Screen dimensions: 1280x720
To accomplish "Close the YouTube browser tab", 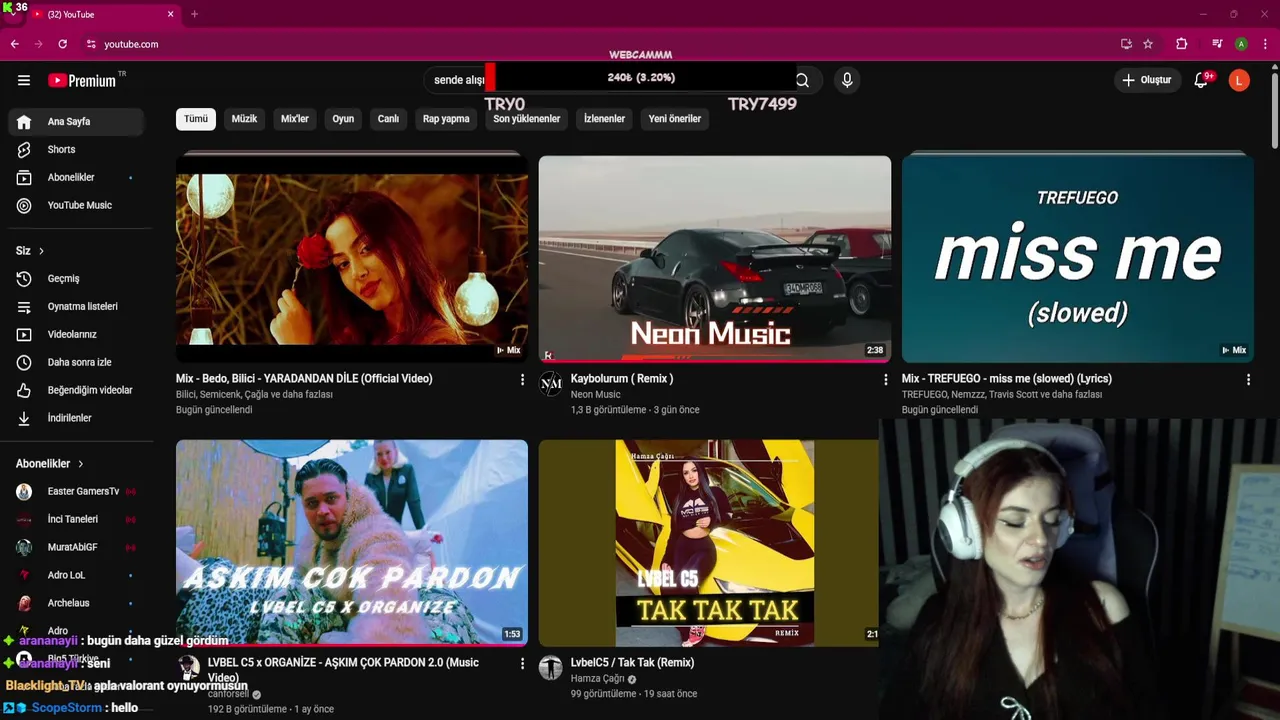I will tap(170, 14).
